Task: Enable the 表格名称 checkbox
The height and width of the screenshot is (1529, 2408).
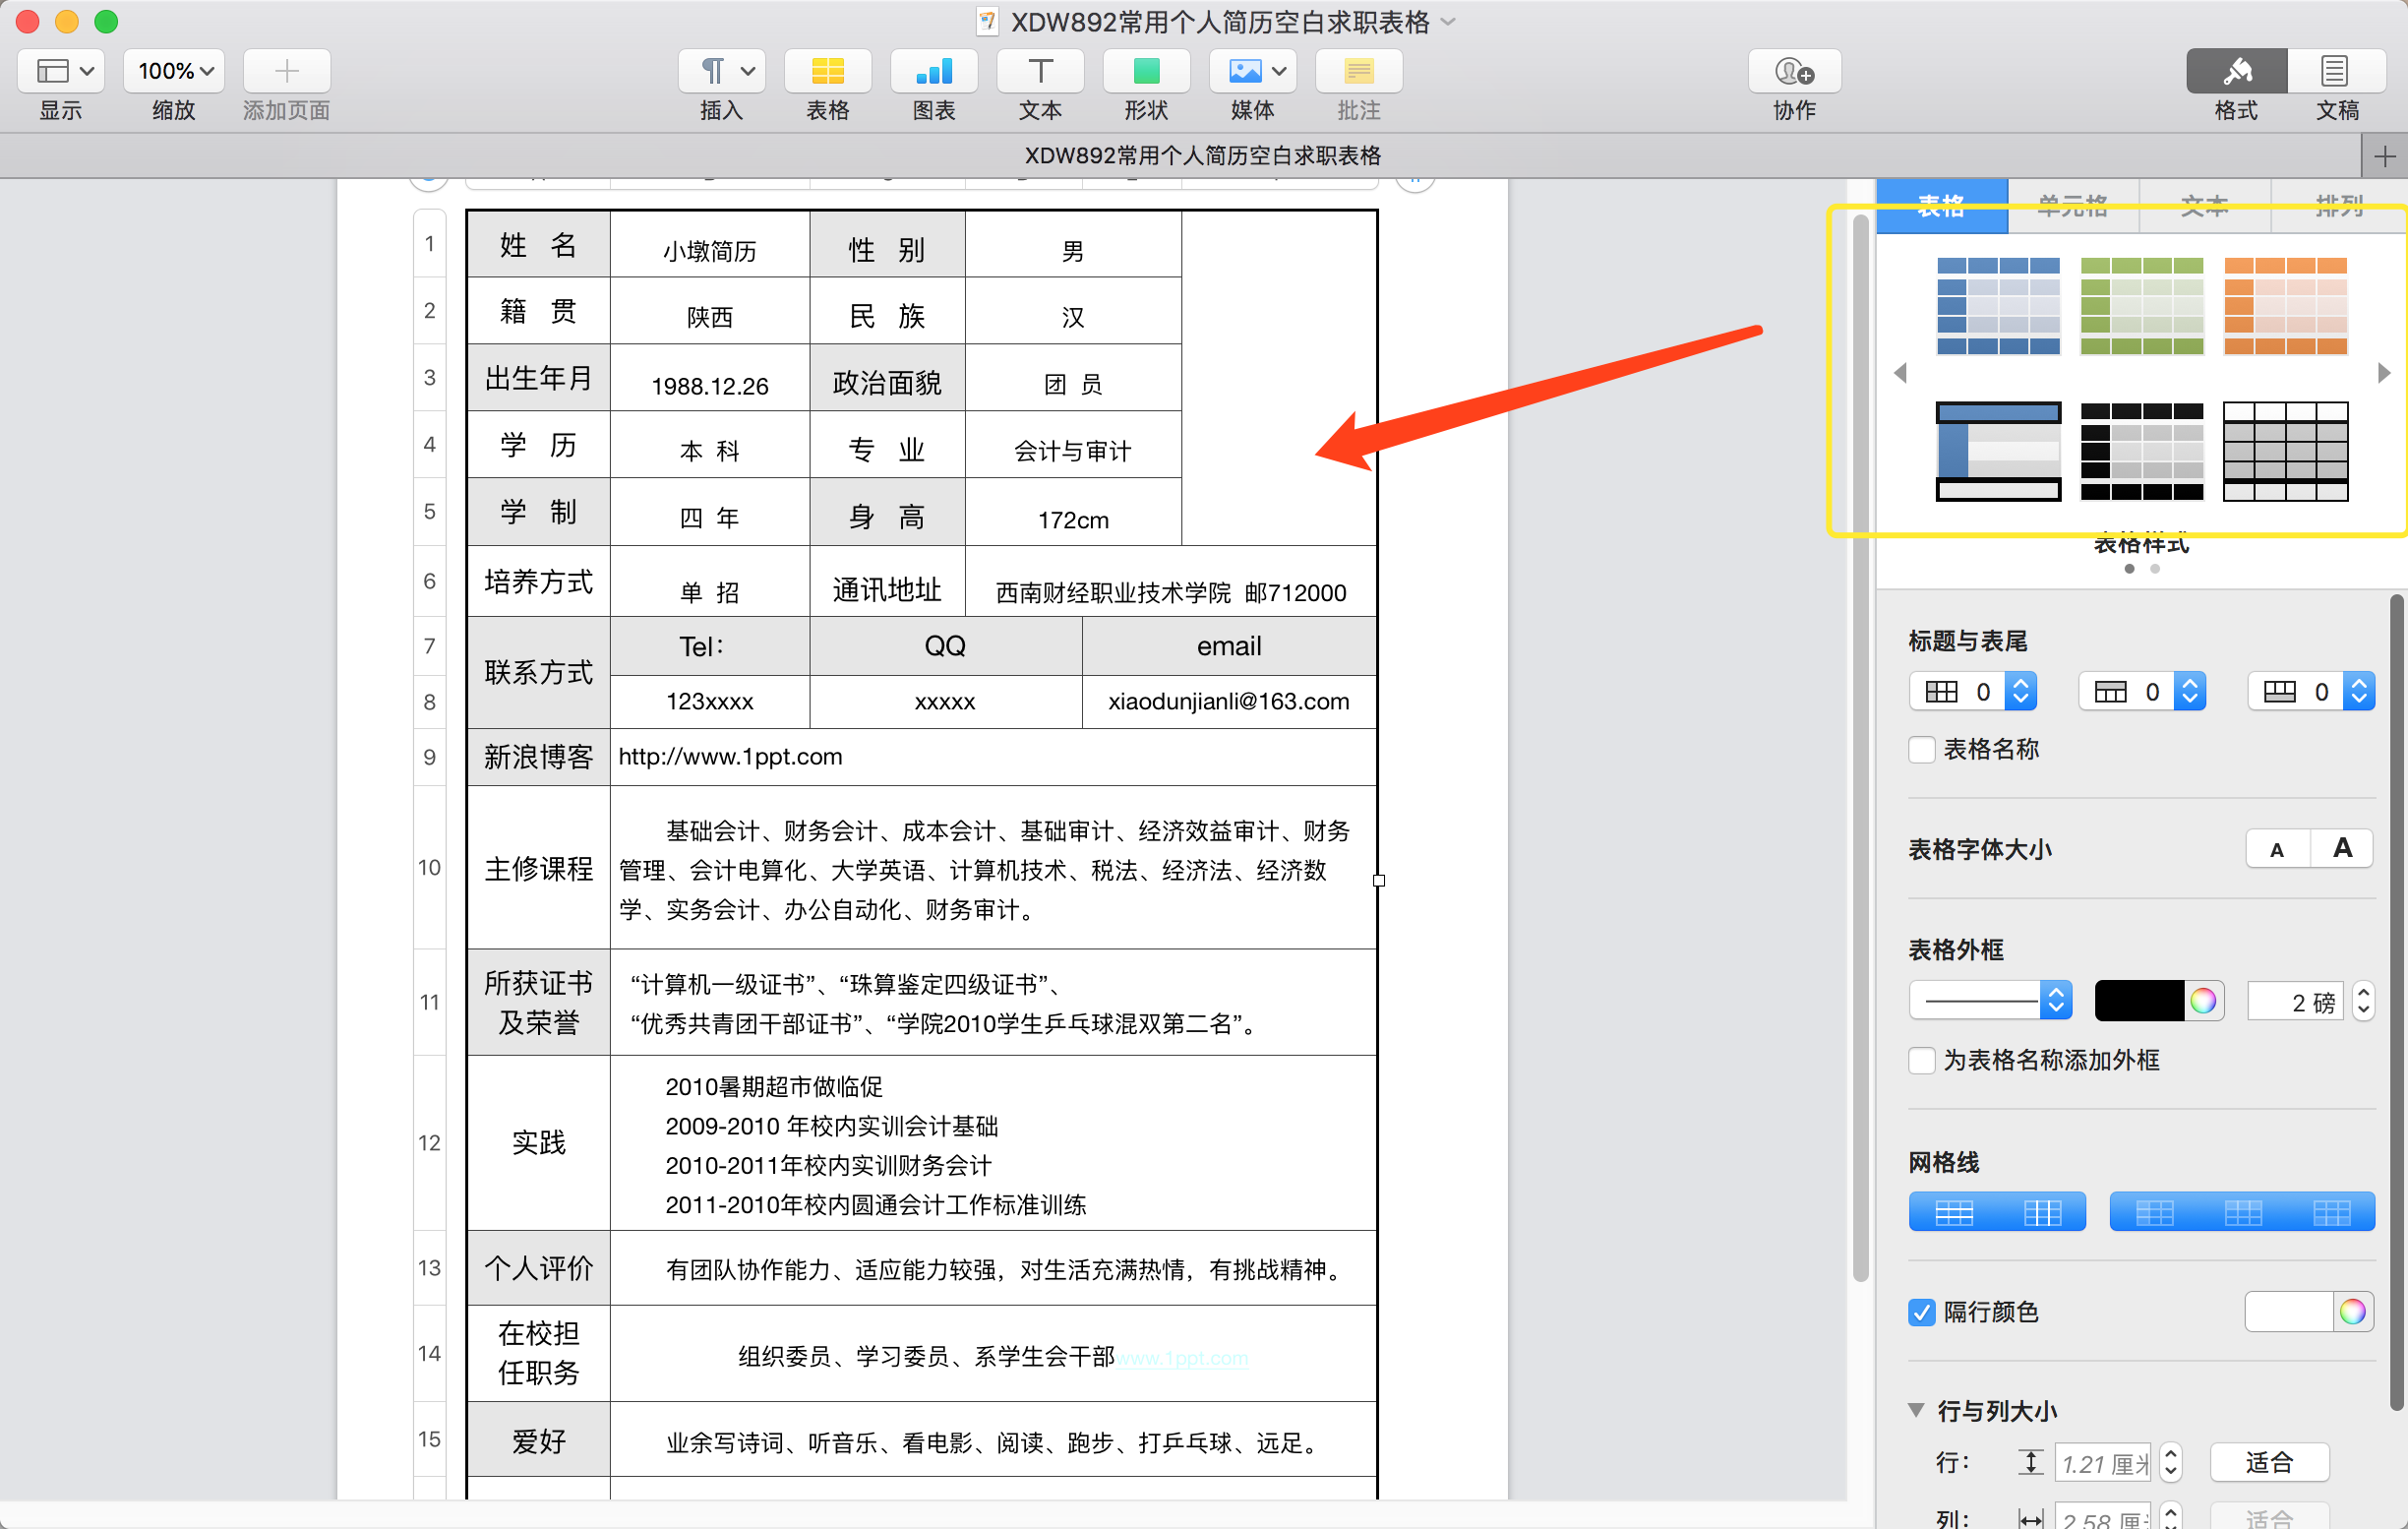Action: pos(1921,749)
